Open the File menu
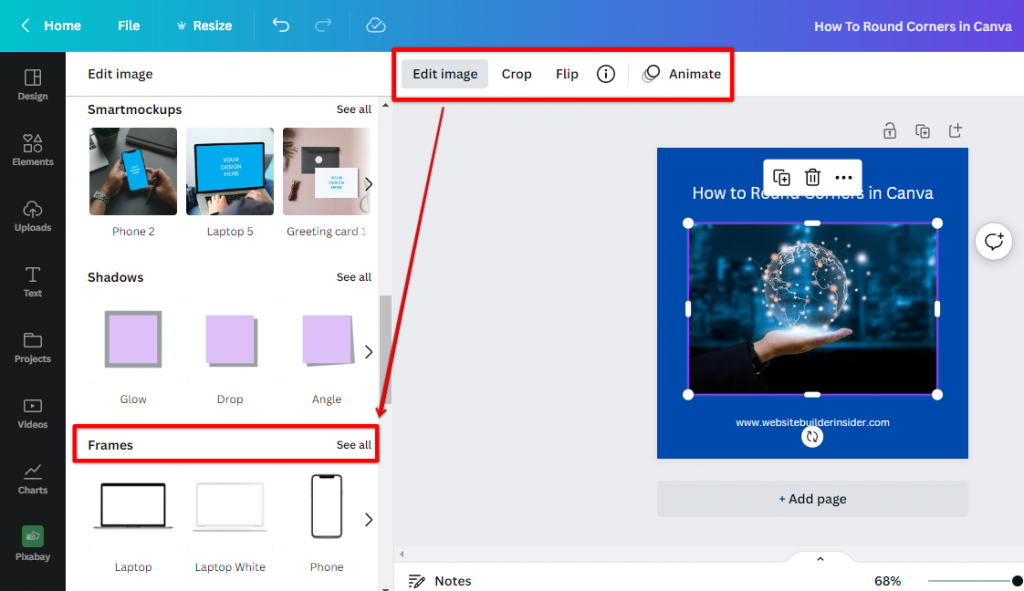 click(x=128, y=25)
